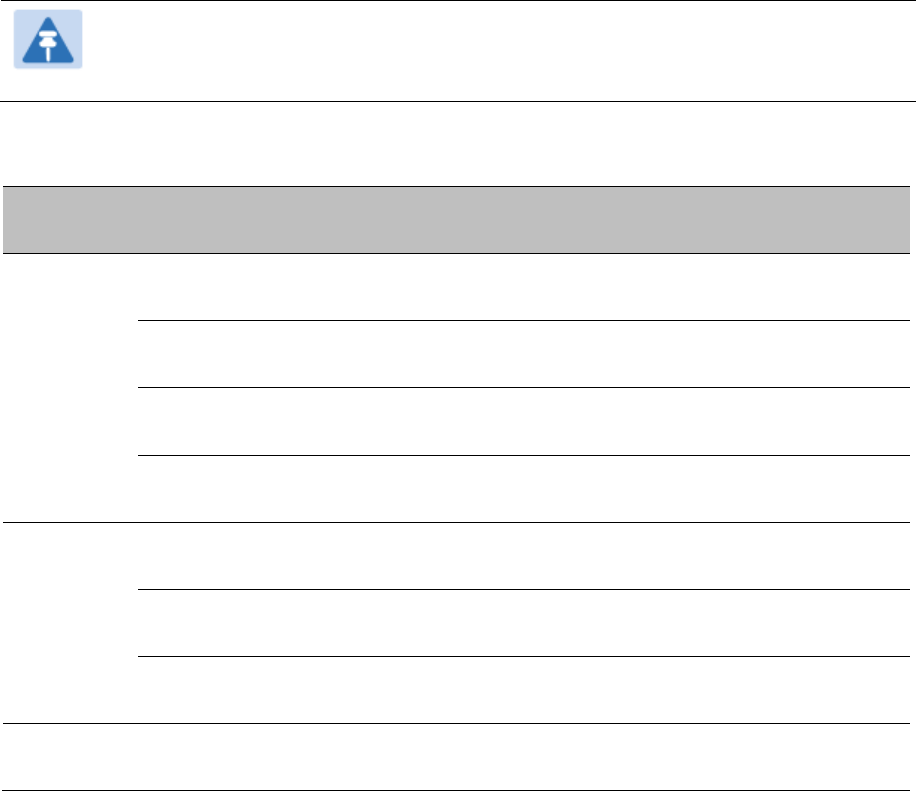Select the tall merged left cell of first group
Screen dimensions: 916x791
[x=70, y=388]
